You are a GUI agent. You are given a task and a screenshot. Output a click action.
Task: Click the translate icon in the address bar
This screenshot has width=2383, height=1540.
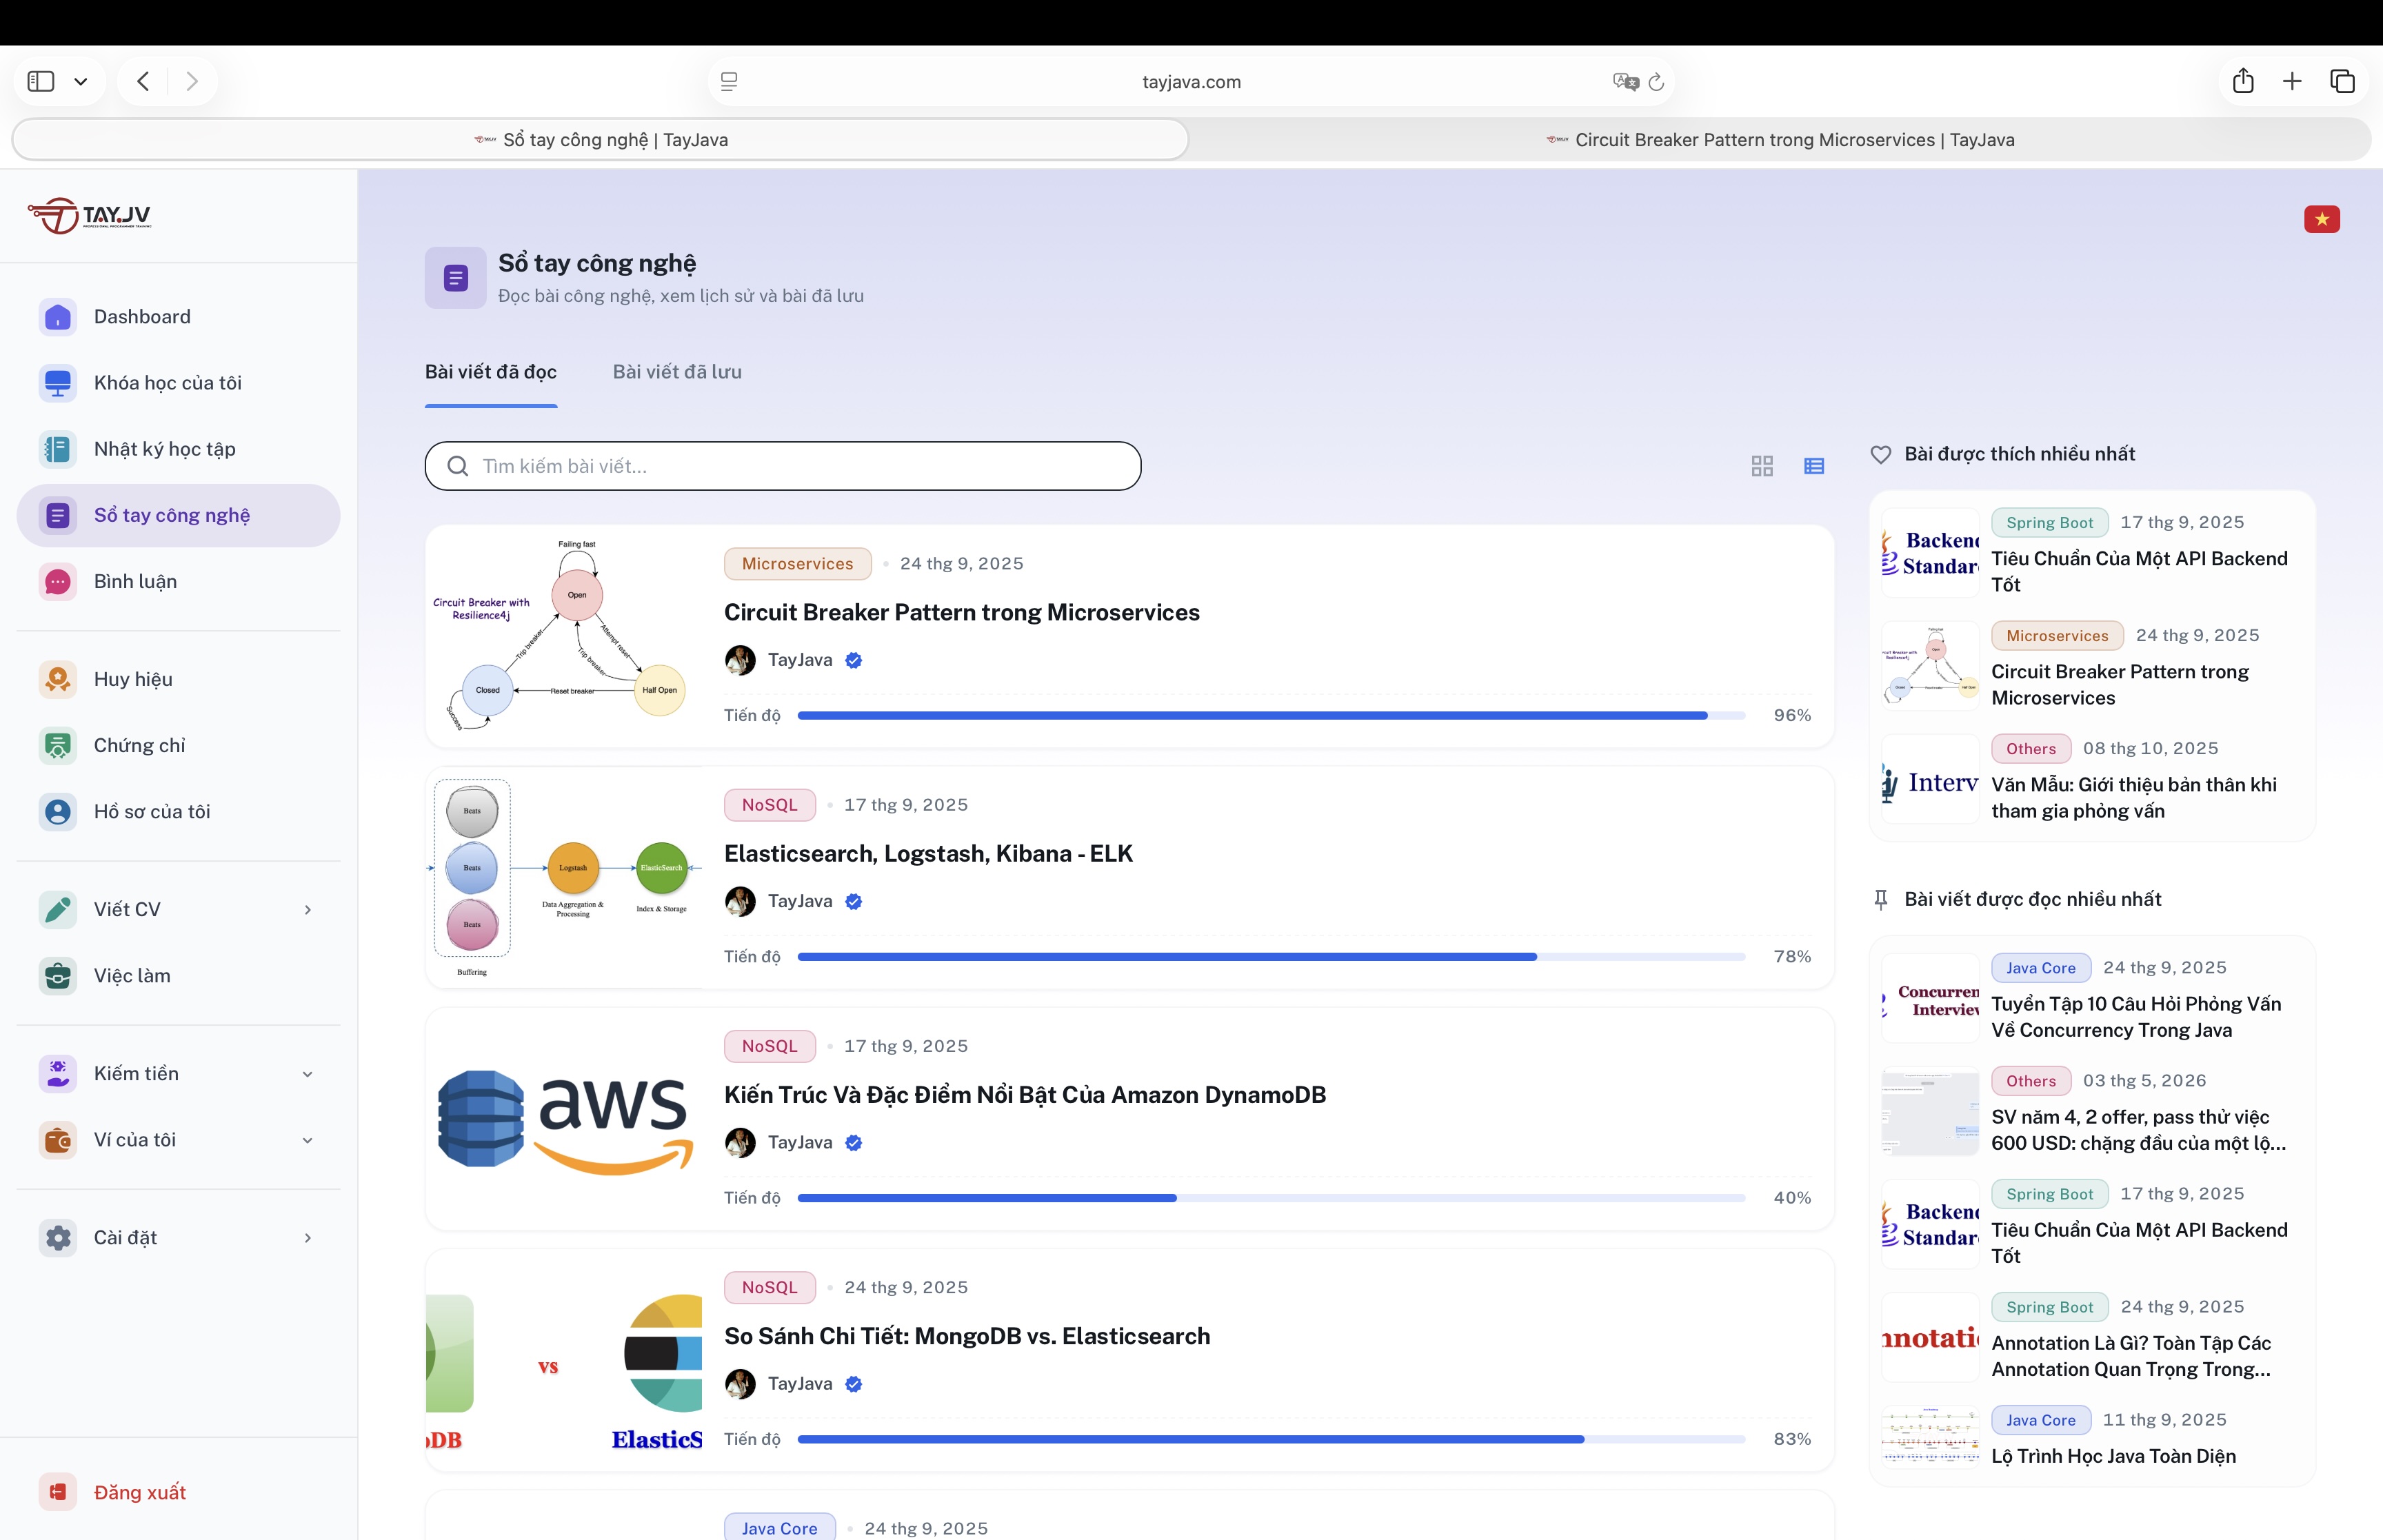1625,82
